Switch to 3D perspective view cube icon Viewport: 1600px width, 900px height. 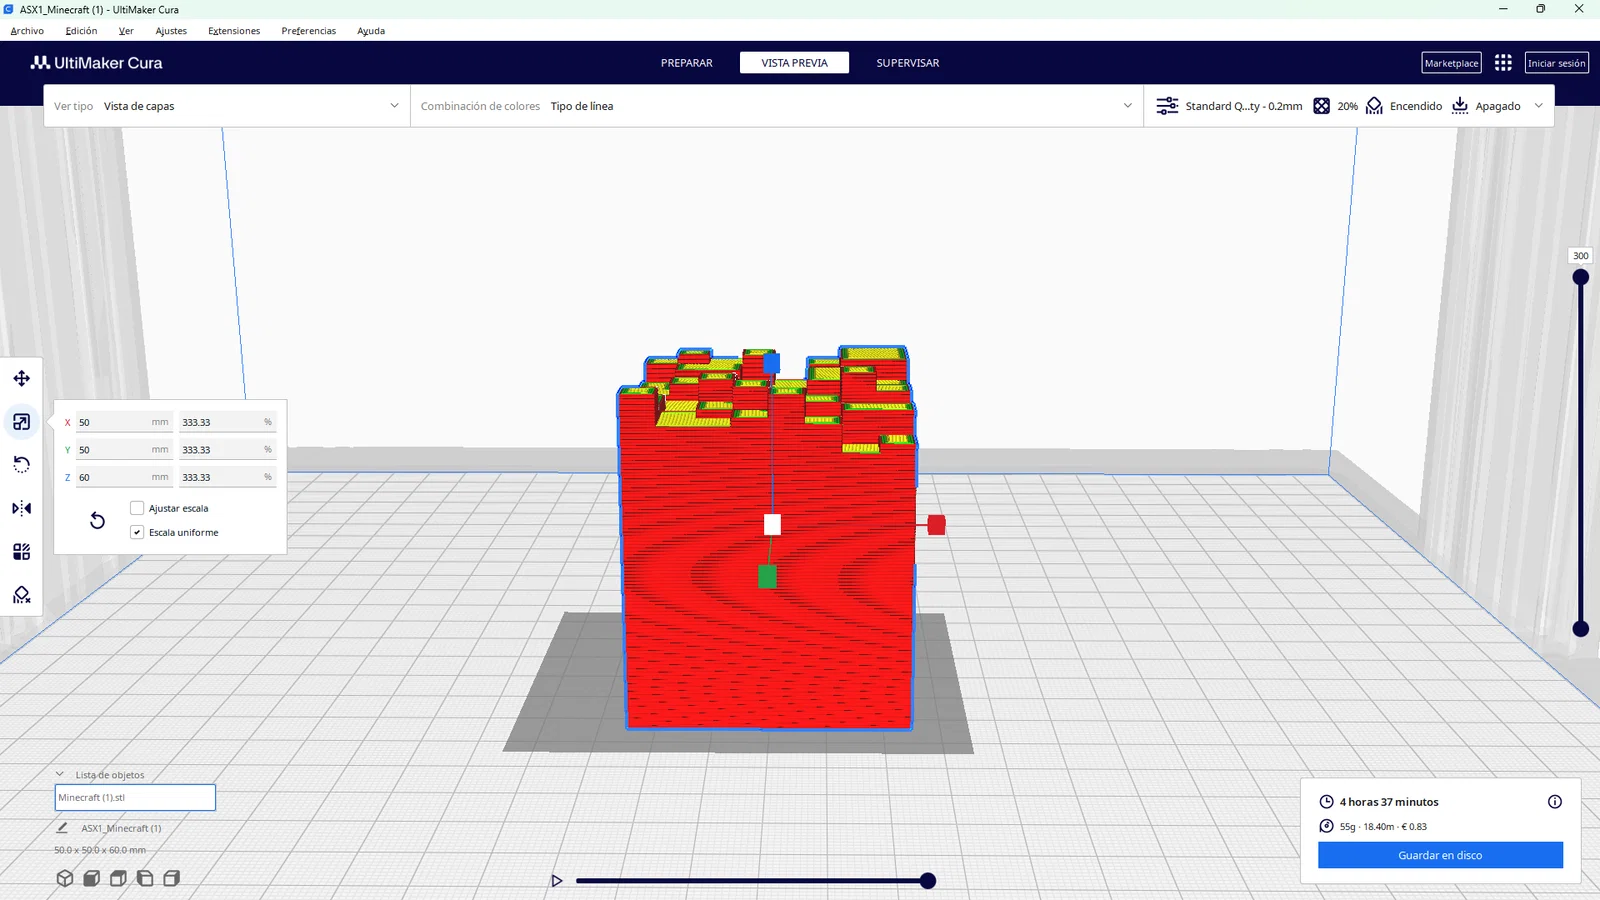click(x=65, y=878)
